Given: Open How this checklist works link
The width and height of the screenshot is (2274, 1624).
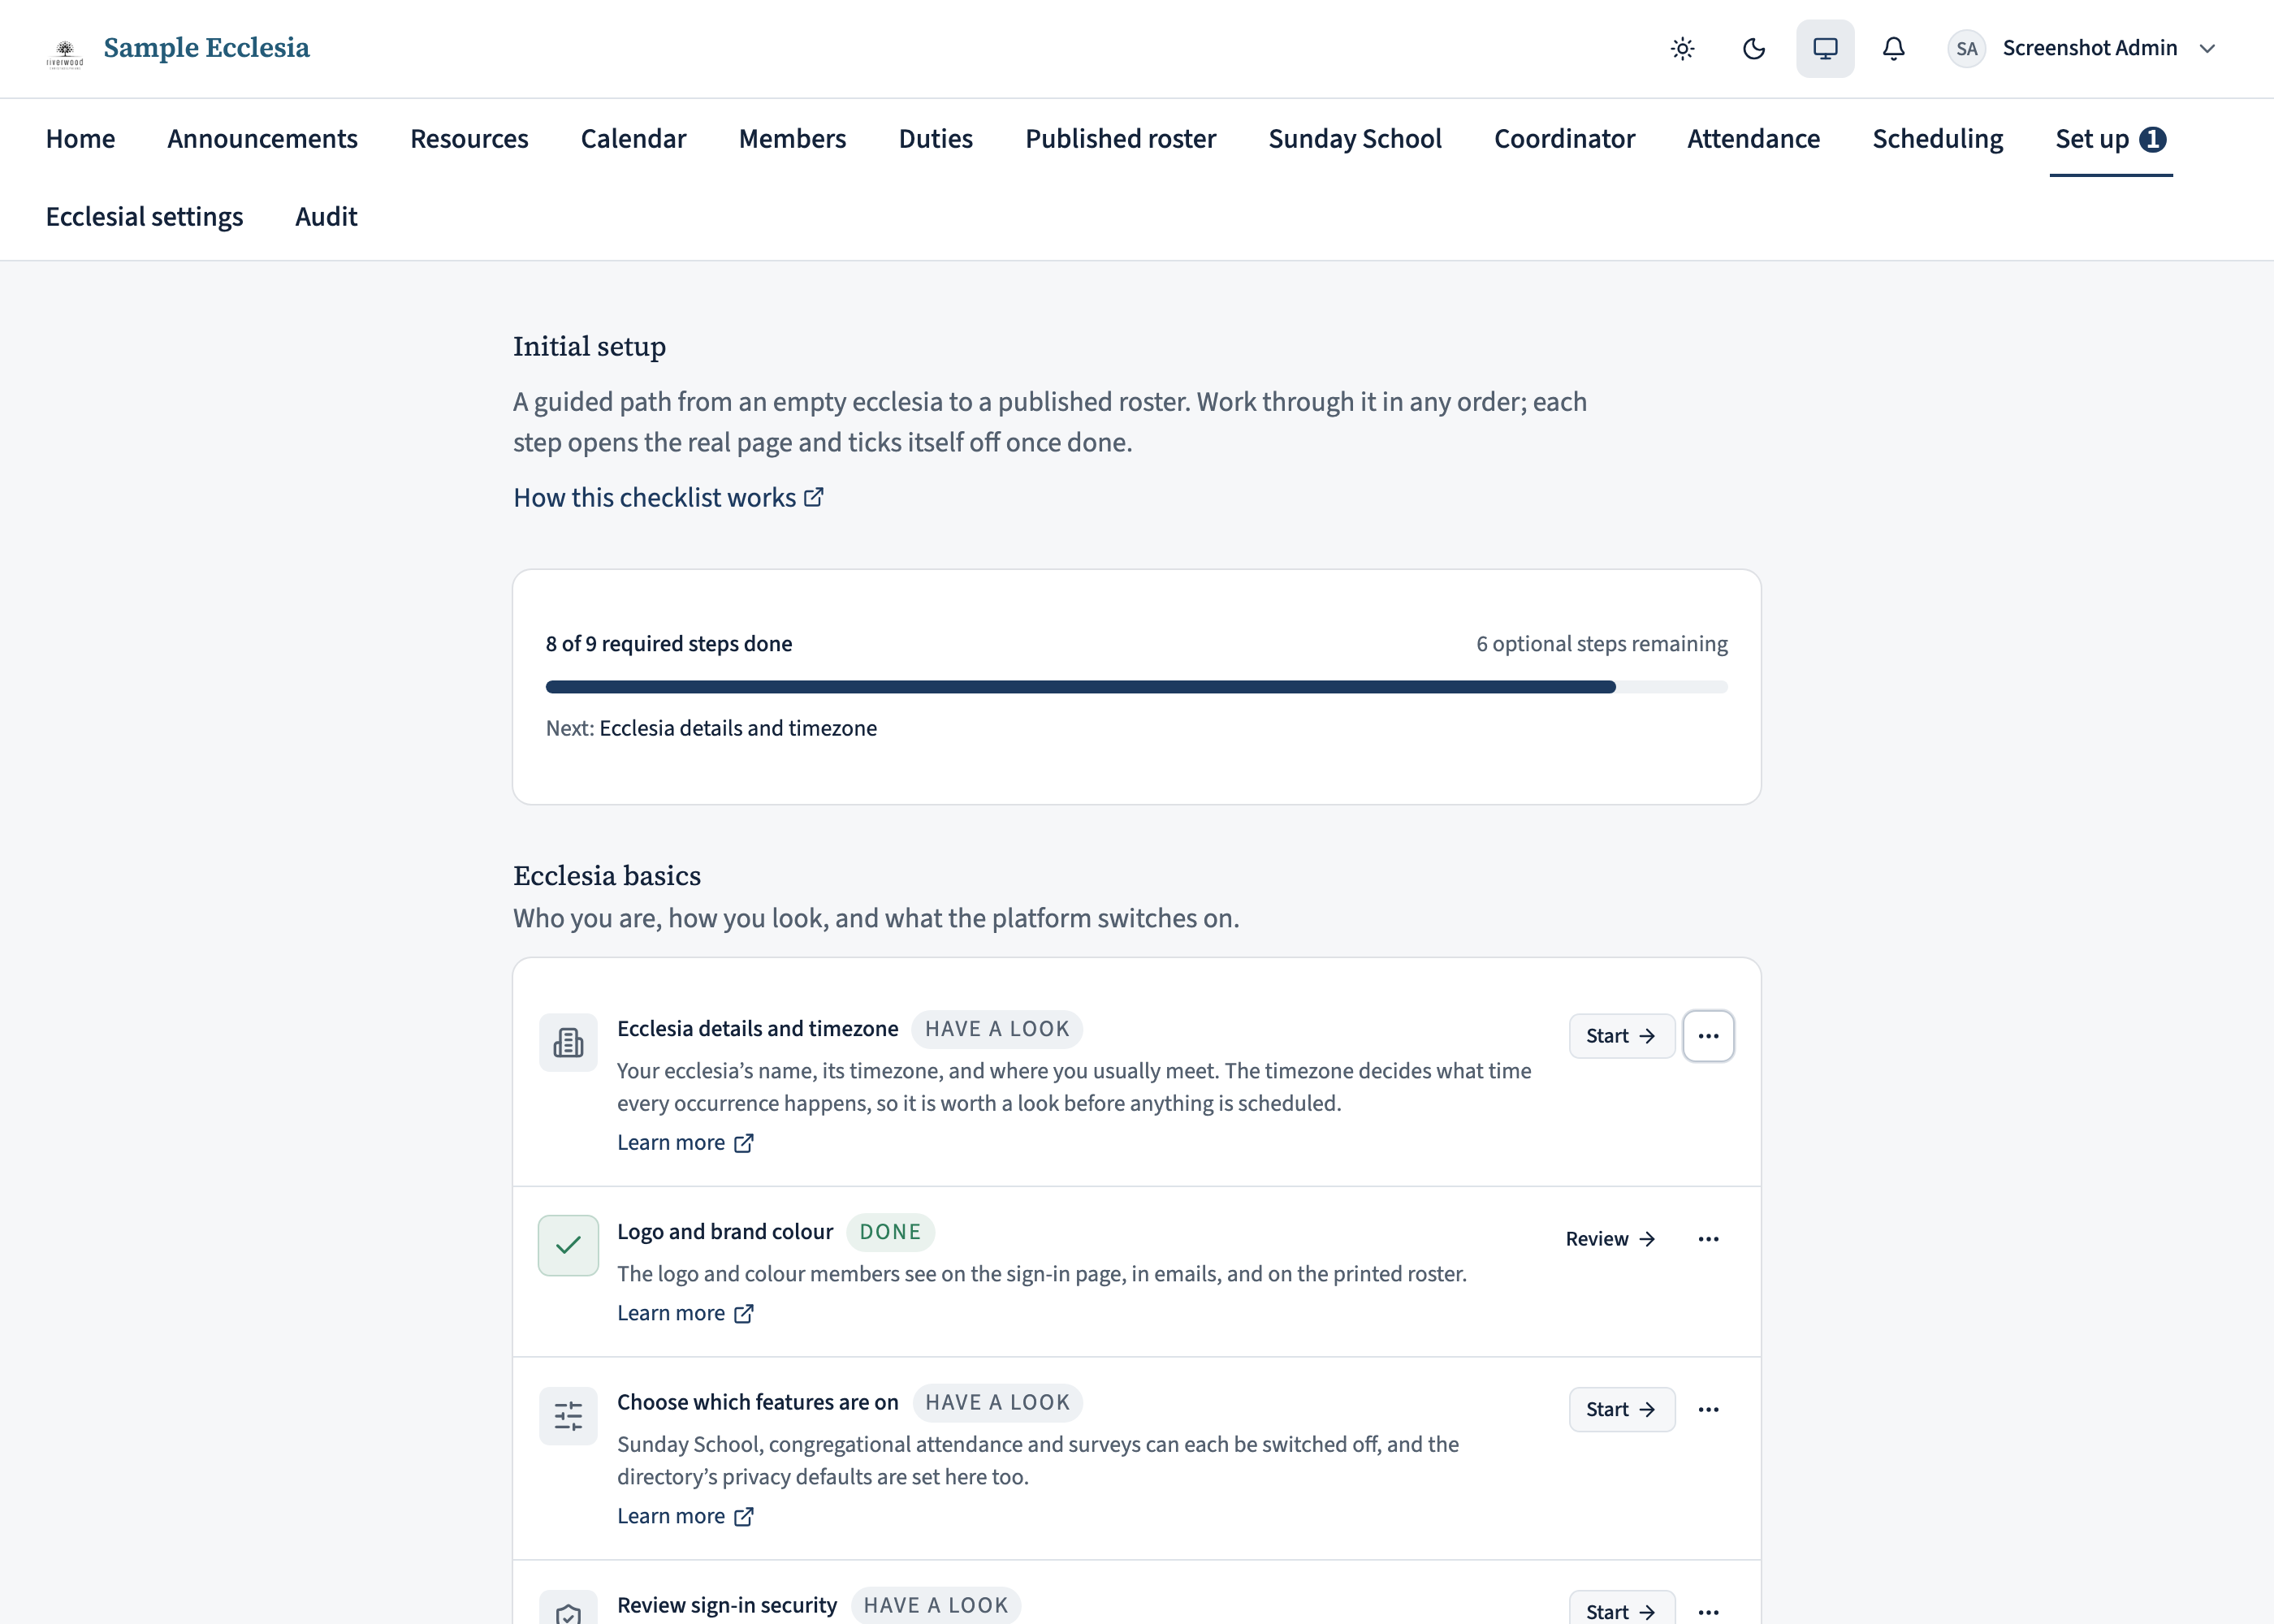Looking at the screenshot, I should [668, 497].
